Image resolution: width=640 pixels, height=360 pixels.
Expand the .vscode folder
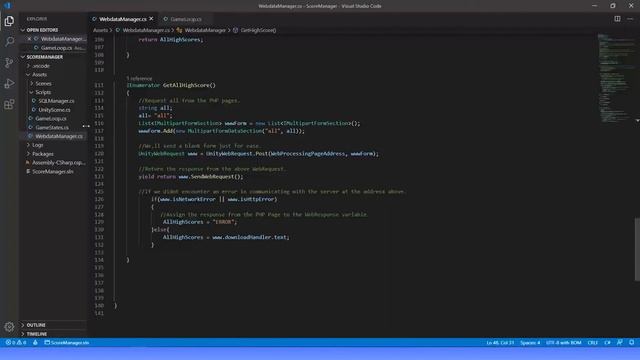click(x=28, y=66)
